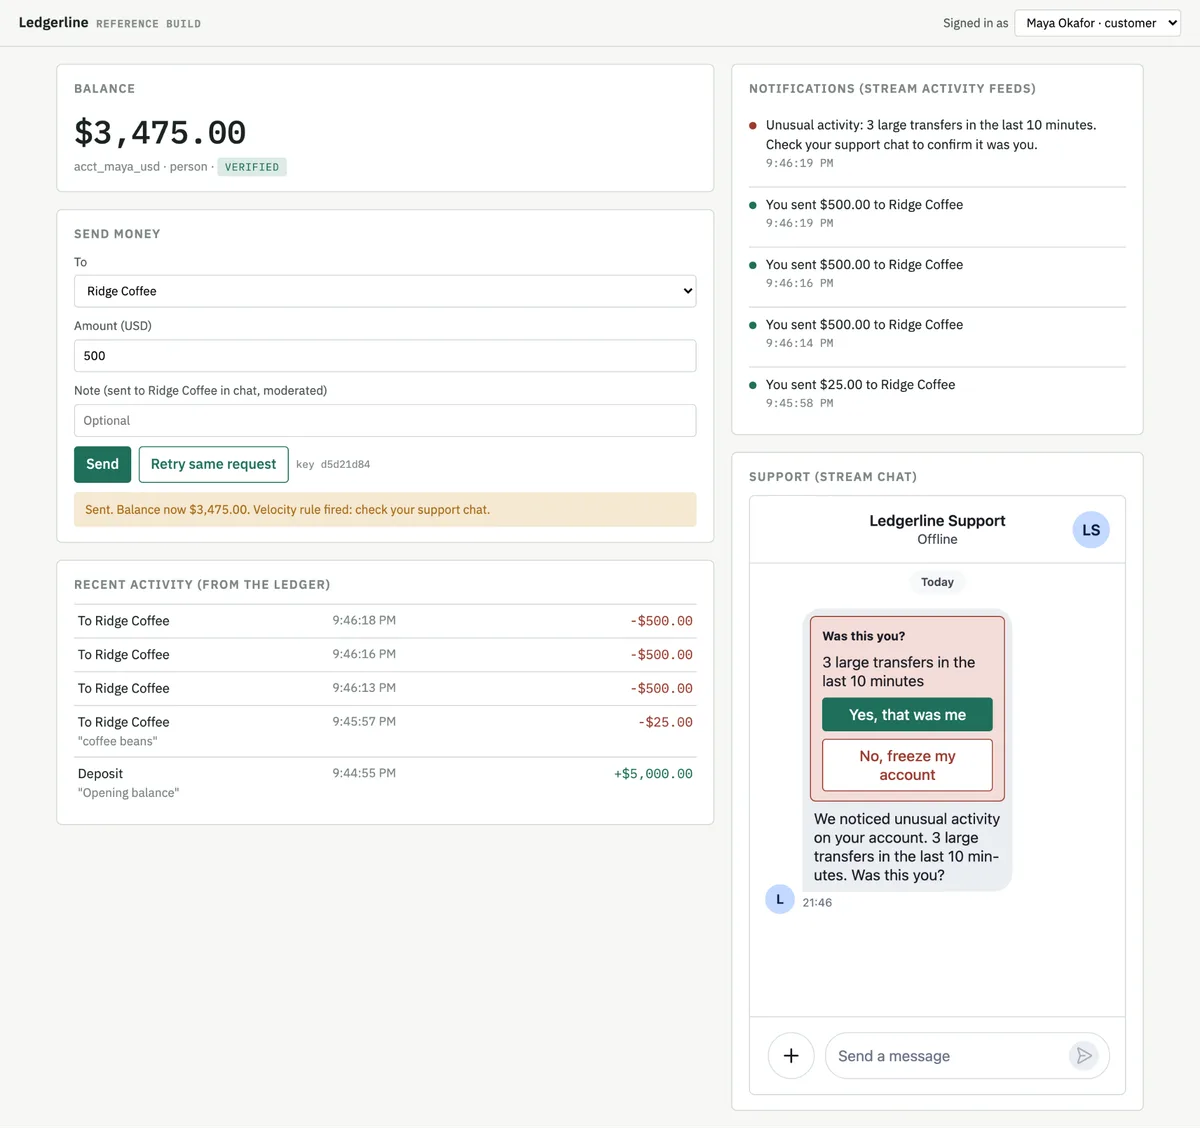Click the Deposit Opening balance row
Viewport: 1200px width, 1128px height.
(385, 783)
